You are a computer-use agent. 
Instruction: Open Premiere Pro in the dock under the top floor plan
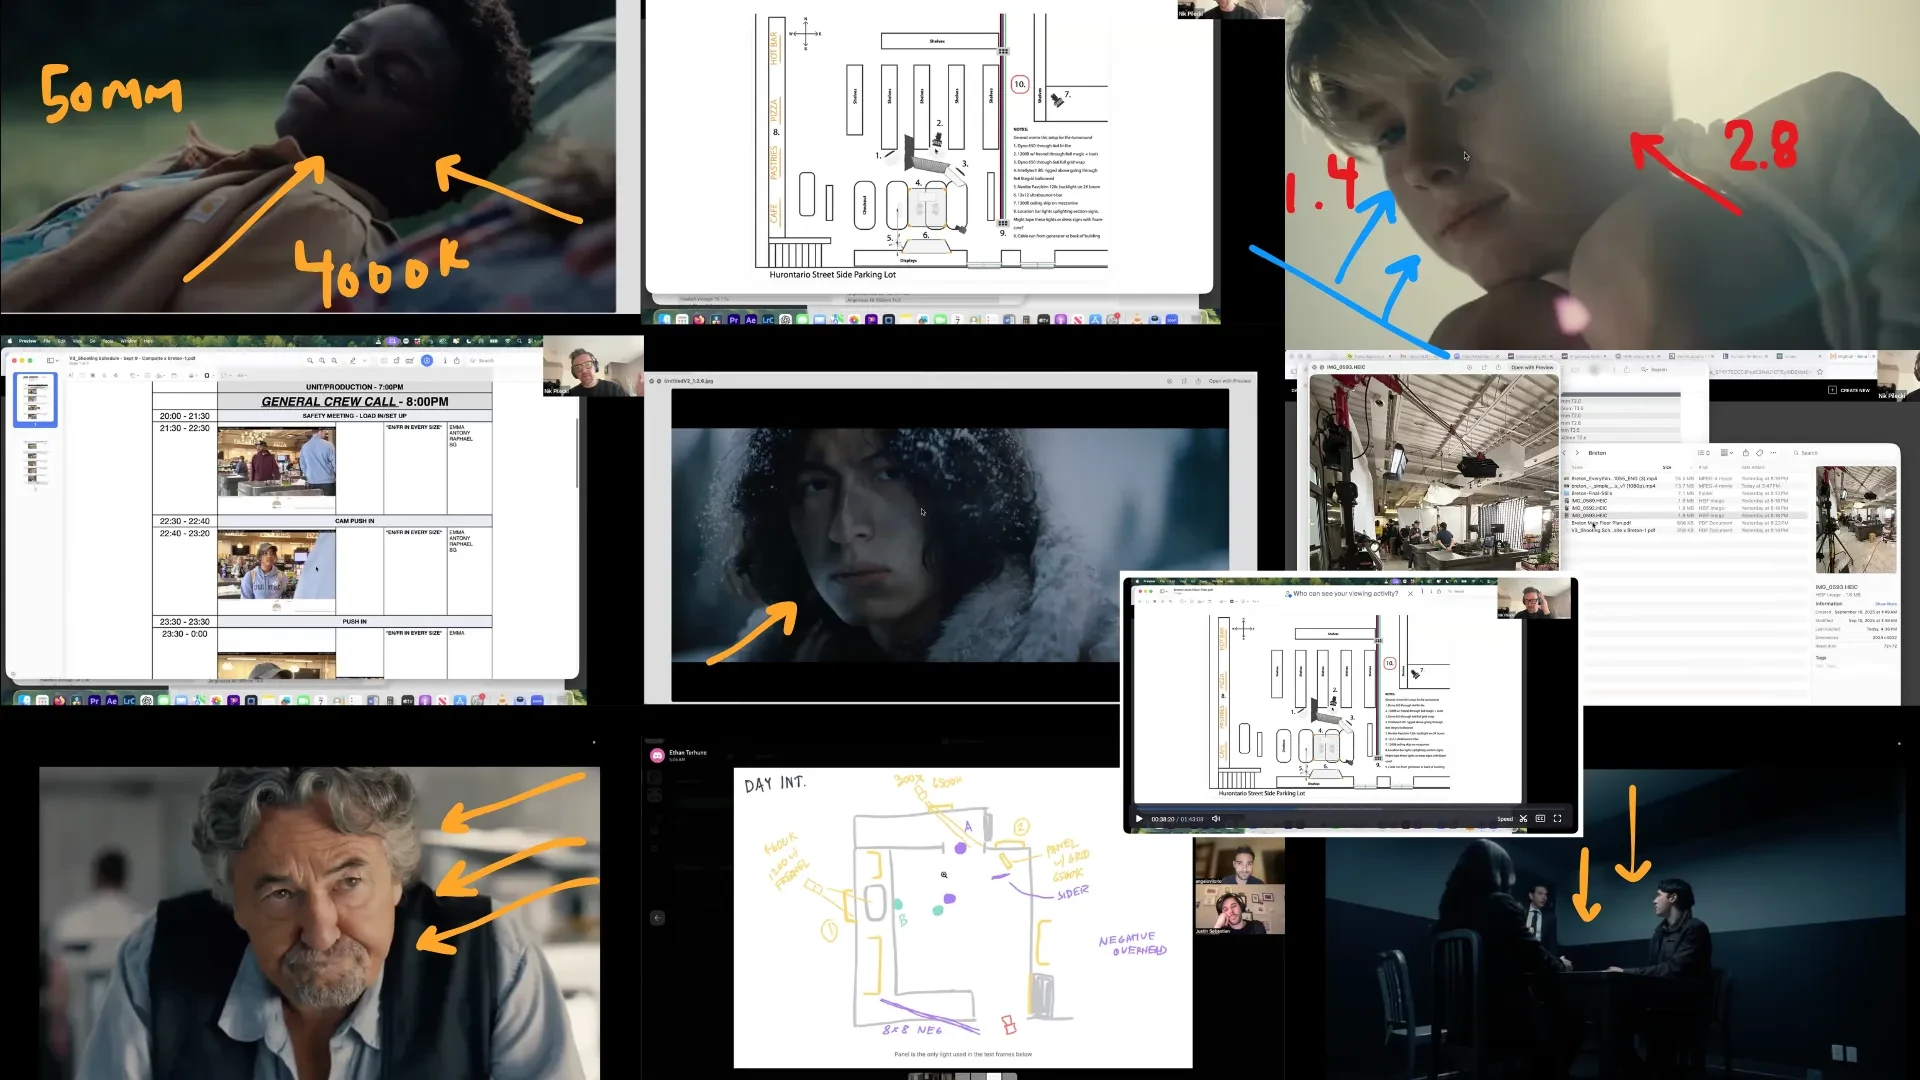pos(734,320)
